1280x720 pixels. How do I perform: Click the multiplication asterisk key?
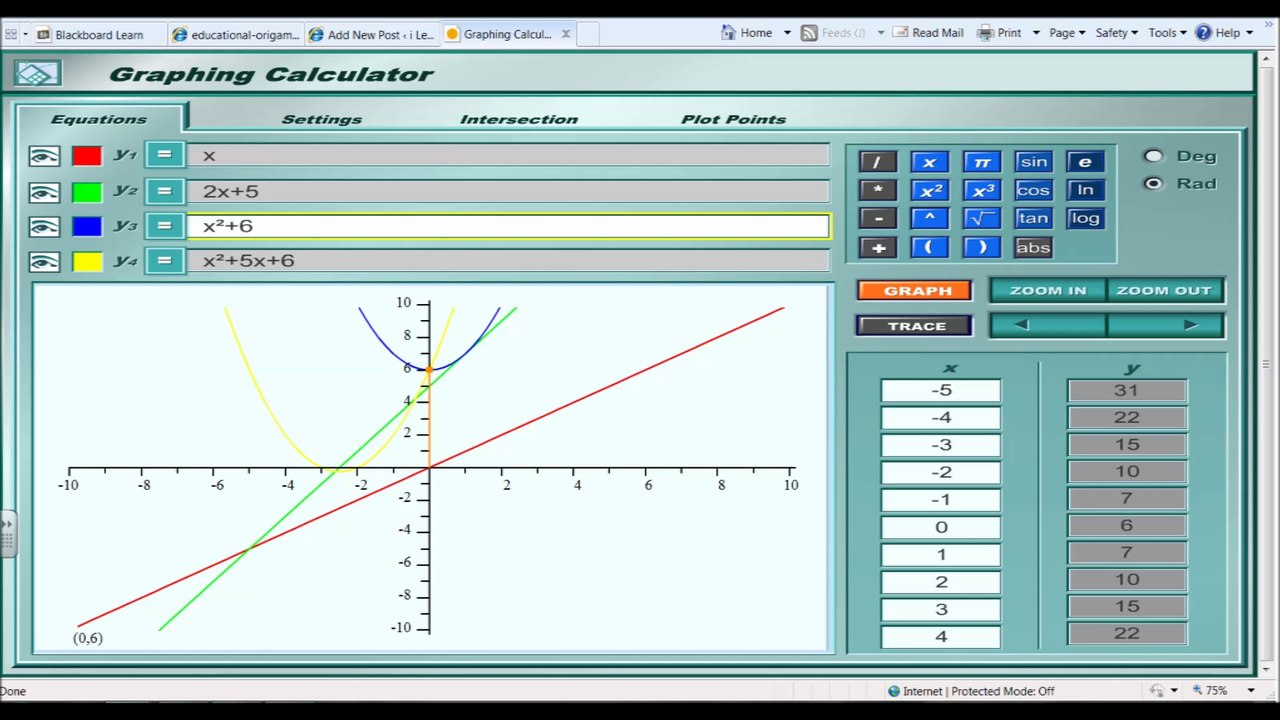tap(877, 190)
